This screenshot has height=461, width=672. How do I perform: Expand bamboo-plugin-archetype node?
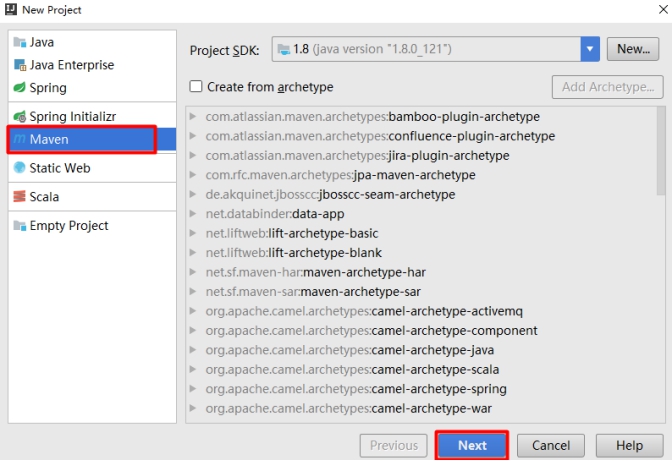pos(193,116)
